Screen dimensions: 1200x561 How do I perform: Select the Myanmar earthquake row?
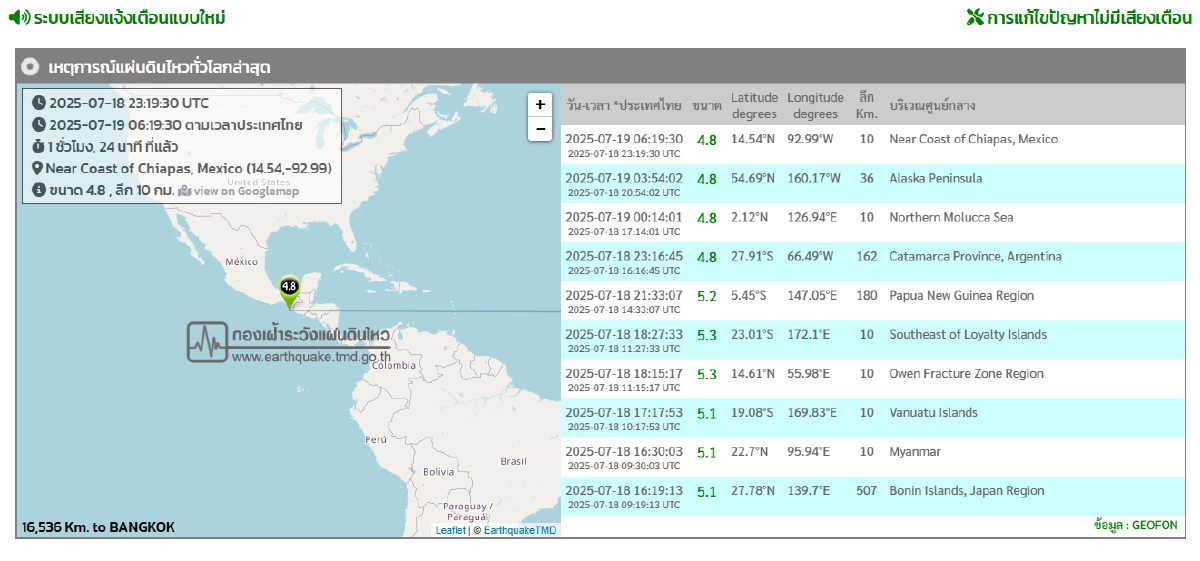pyautogui.click(x=873, y=456)
